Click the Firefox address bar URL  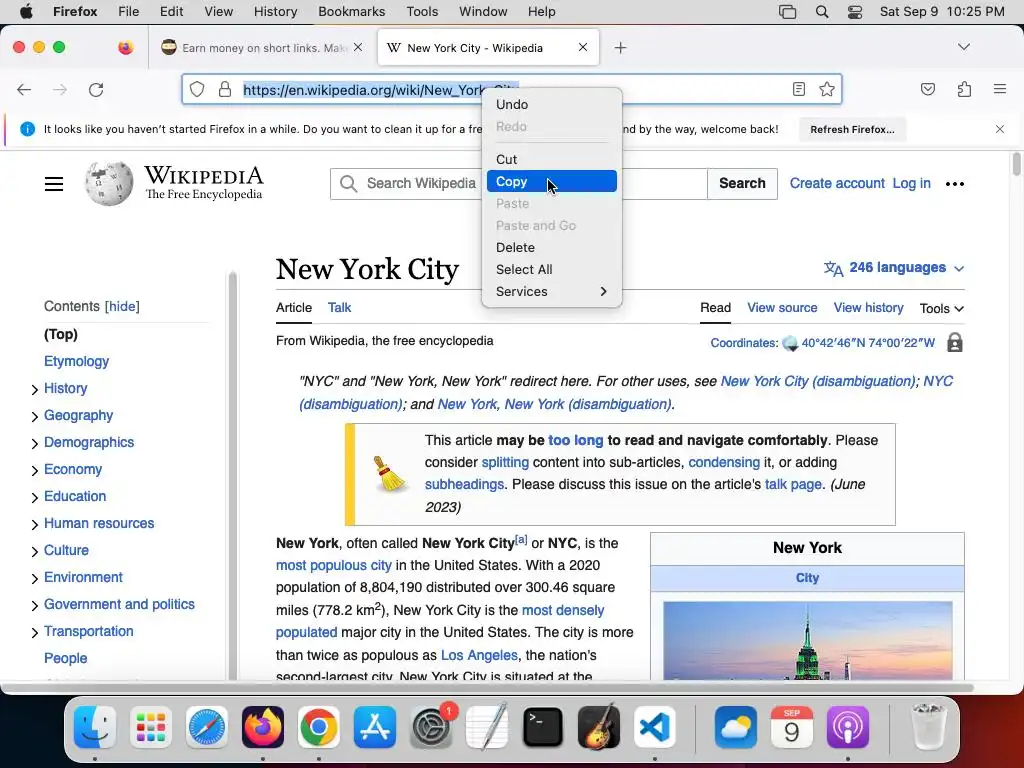381,90
